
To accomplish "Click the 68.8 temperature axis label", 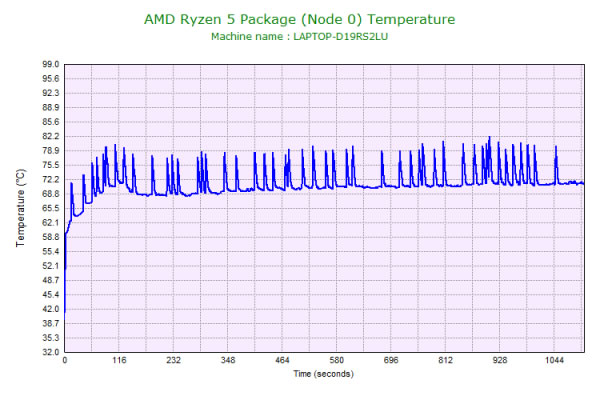I will [x=51, y=194].
